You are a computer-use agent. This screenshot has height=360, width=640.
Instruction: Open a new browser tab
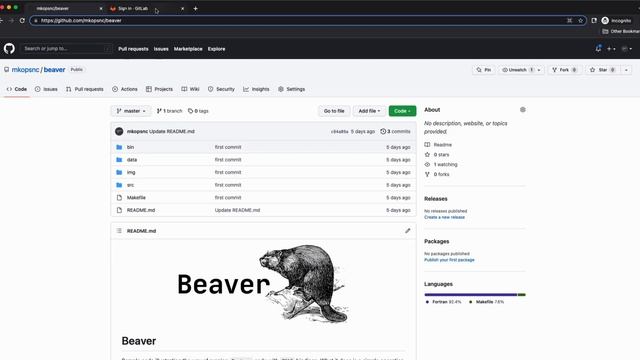(x=196, y=8)
